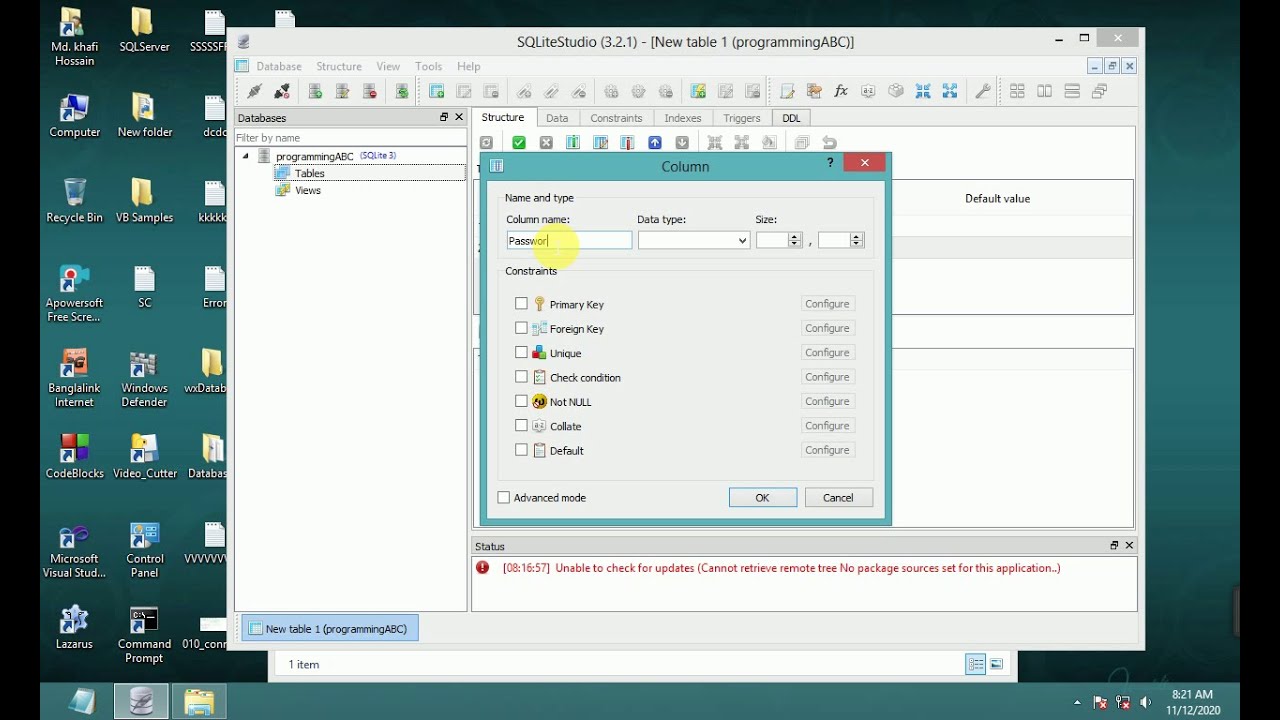The height and width of the screenshot is (720, 1280).
Task: Click Configure next to Primary Key
Action: point(827,304)
